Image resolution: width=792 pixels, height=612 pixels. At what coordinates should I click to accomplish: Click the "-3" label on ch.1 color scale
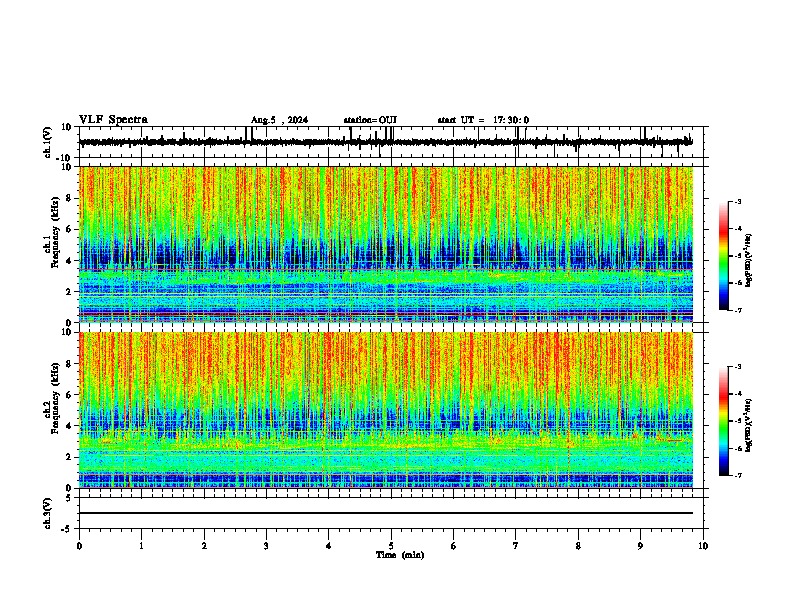point(737,201)
